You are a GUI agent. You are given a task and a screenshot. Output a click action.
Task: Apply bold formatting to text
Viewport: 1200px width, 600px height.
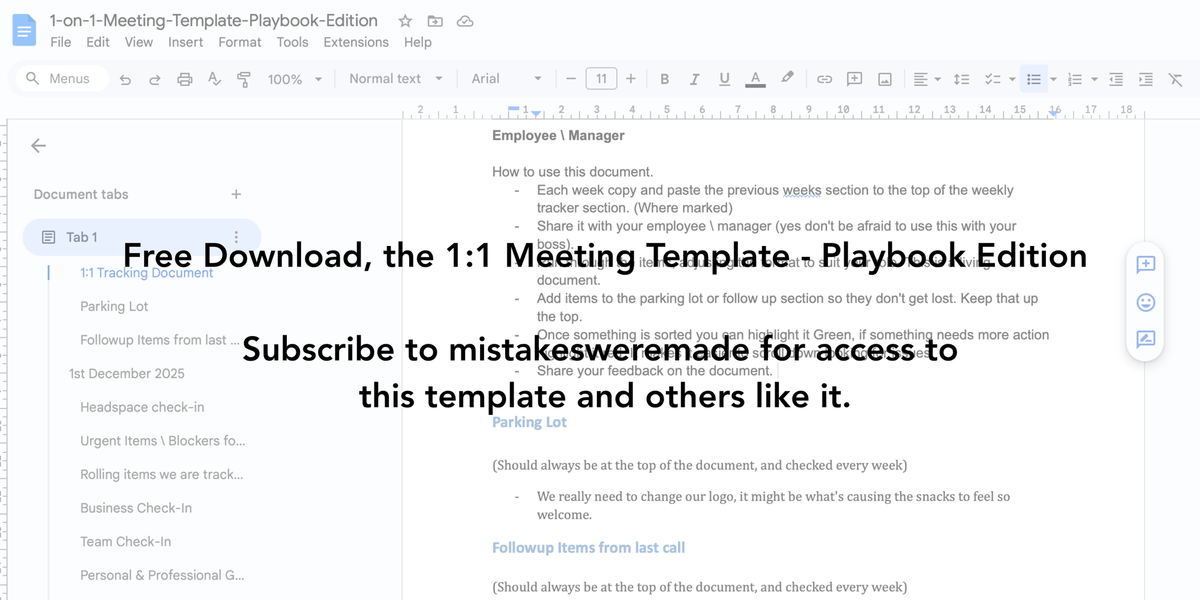664,78
